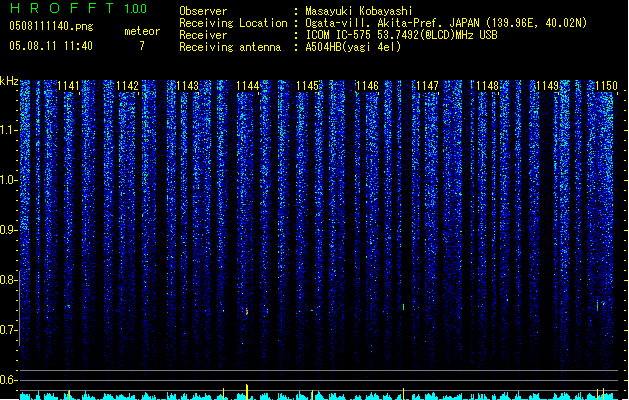629x400 pixels.
Task: Click the meteor label
Action: pyautogui.click(x=142, y=31)
